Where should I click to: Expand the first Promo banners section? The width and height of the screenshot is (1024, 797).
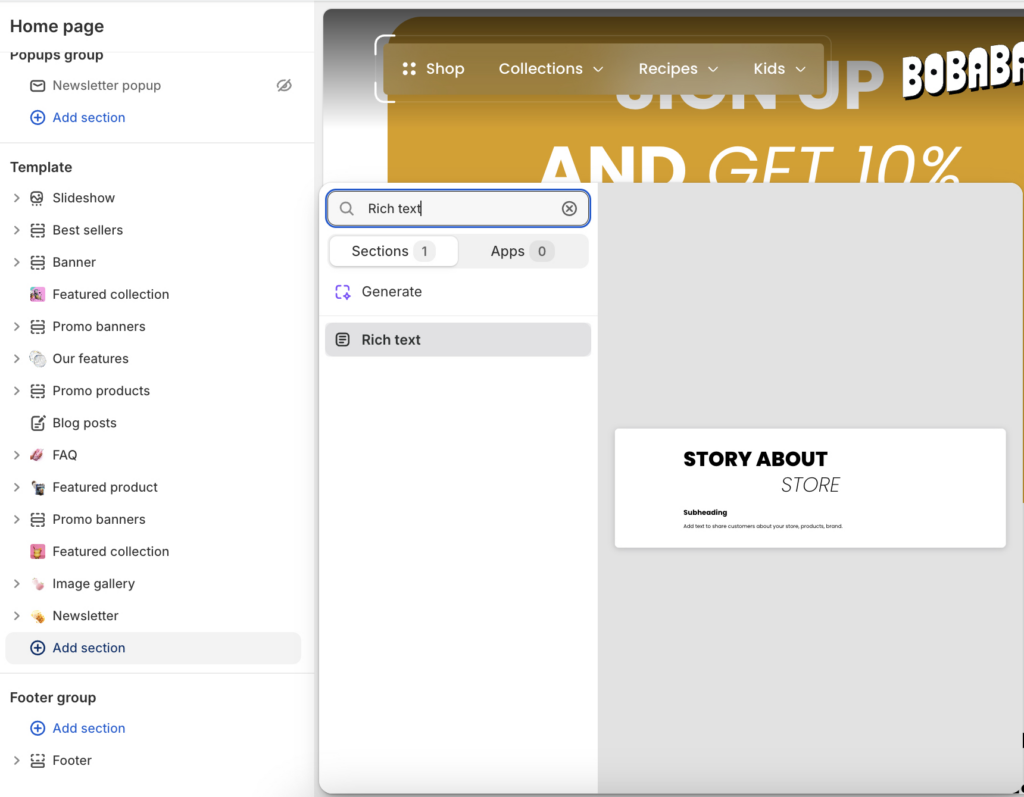tap(17, 327)
